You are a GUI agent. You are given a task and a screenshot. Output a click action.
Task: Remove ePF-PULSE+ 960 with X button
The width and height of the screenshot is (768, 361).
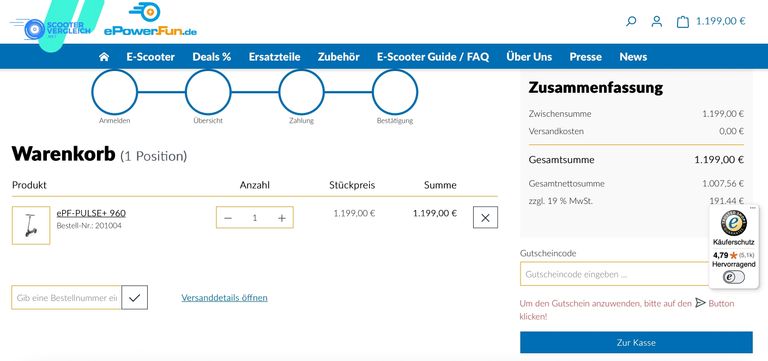click(485, 218)
